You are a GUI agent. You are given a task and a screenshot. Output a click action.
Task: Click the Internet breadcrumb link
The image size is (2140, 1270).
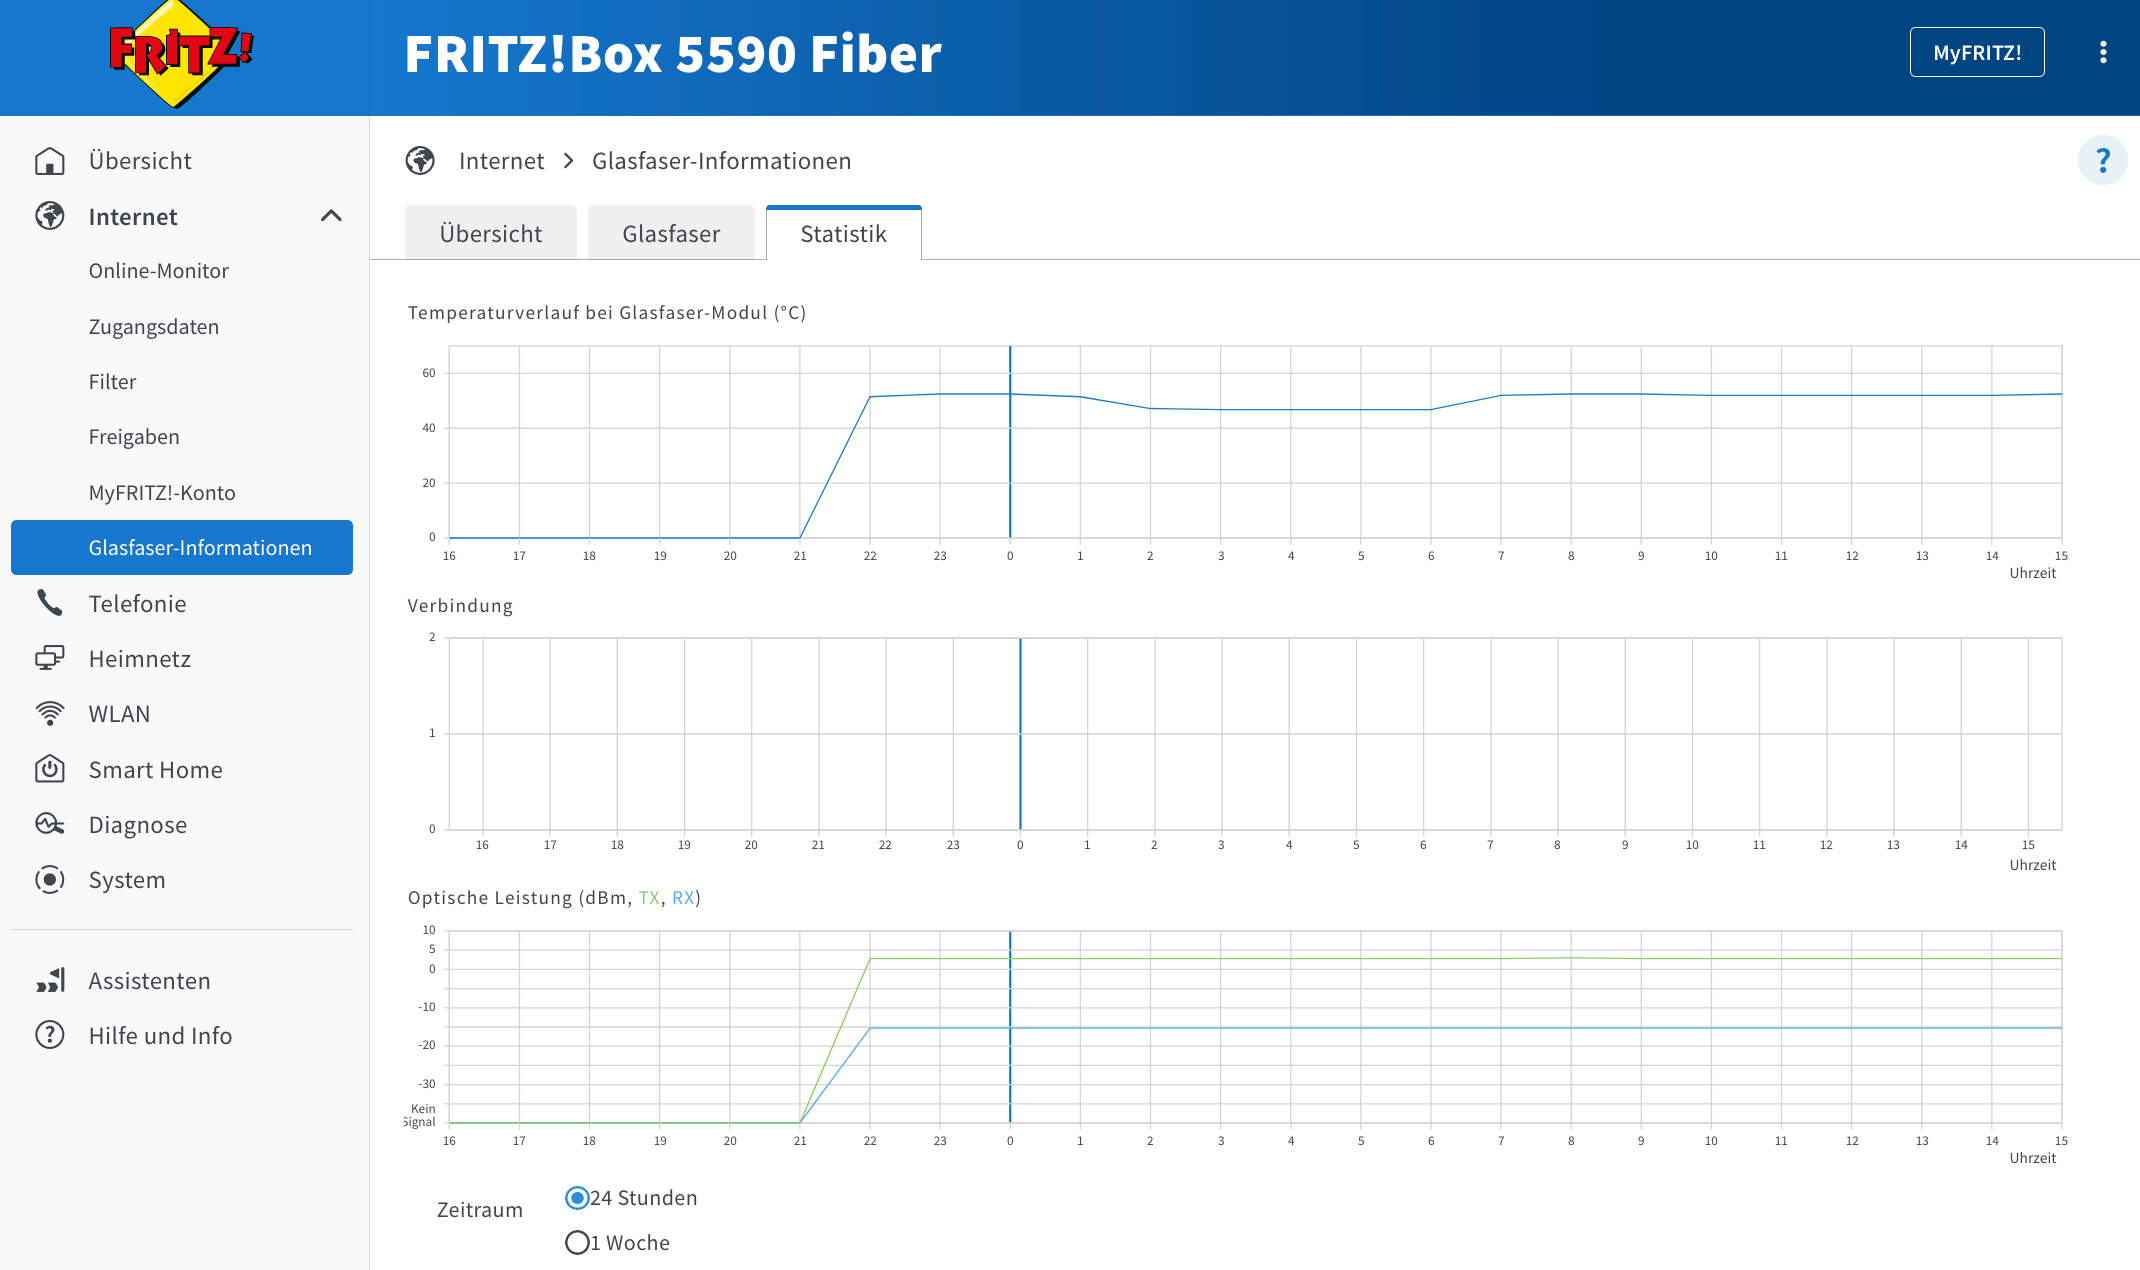(501, 161)
